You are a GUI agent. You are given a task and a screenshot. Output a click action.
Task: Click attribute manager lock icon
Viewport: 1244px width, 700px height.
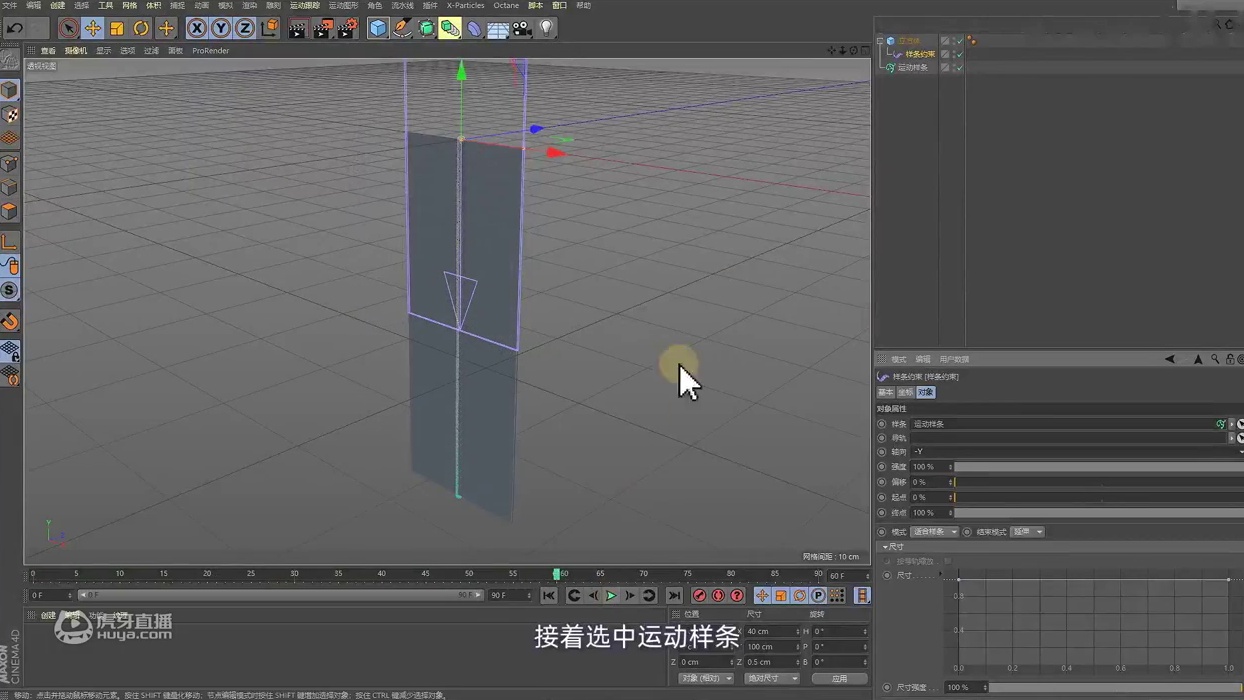click(x=1230, y=359)
